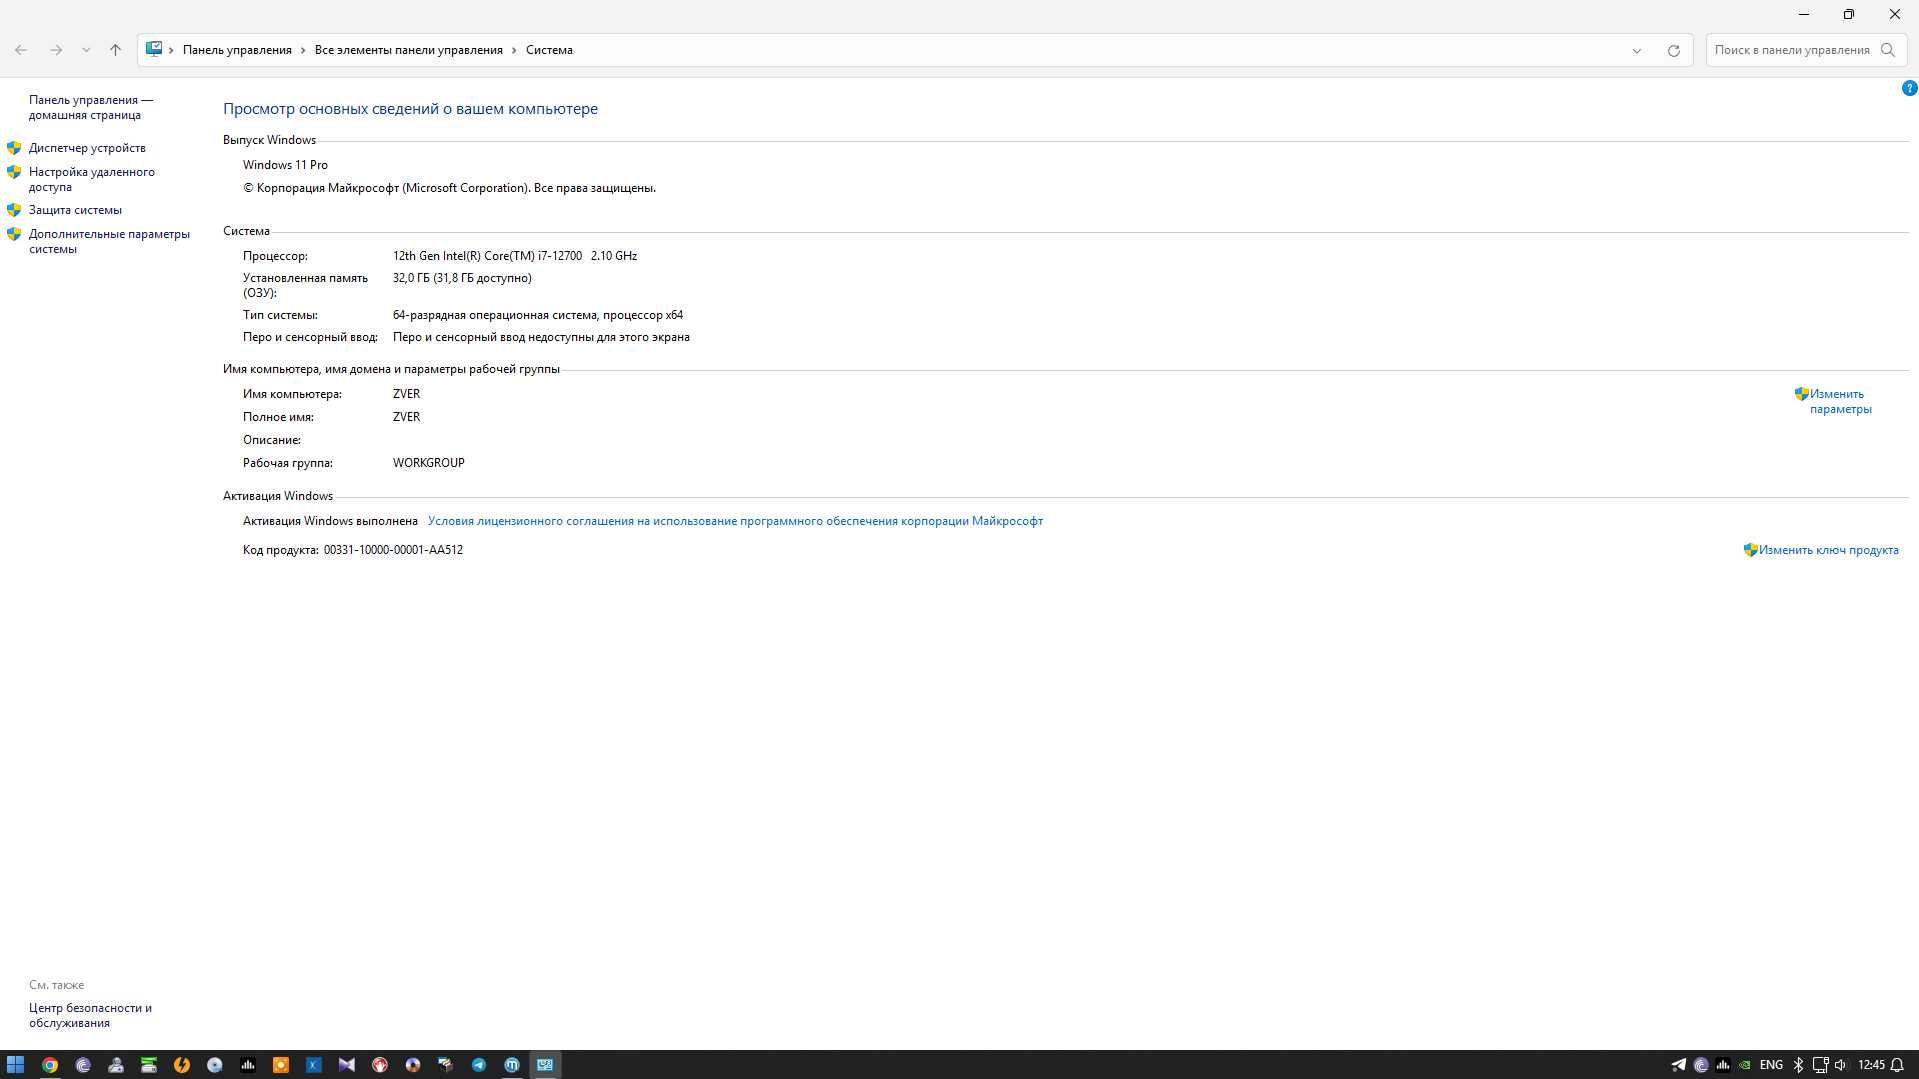
Task: Open the orange lightning-bolt taskbar app
Action: pos(182,1065)
